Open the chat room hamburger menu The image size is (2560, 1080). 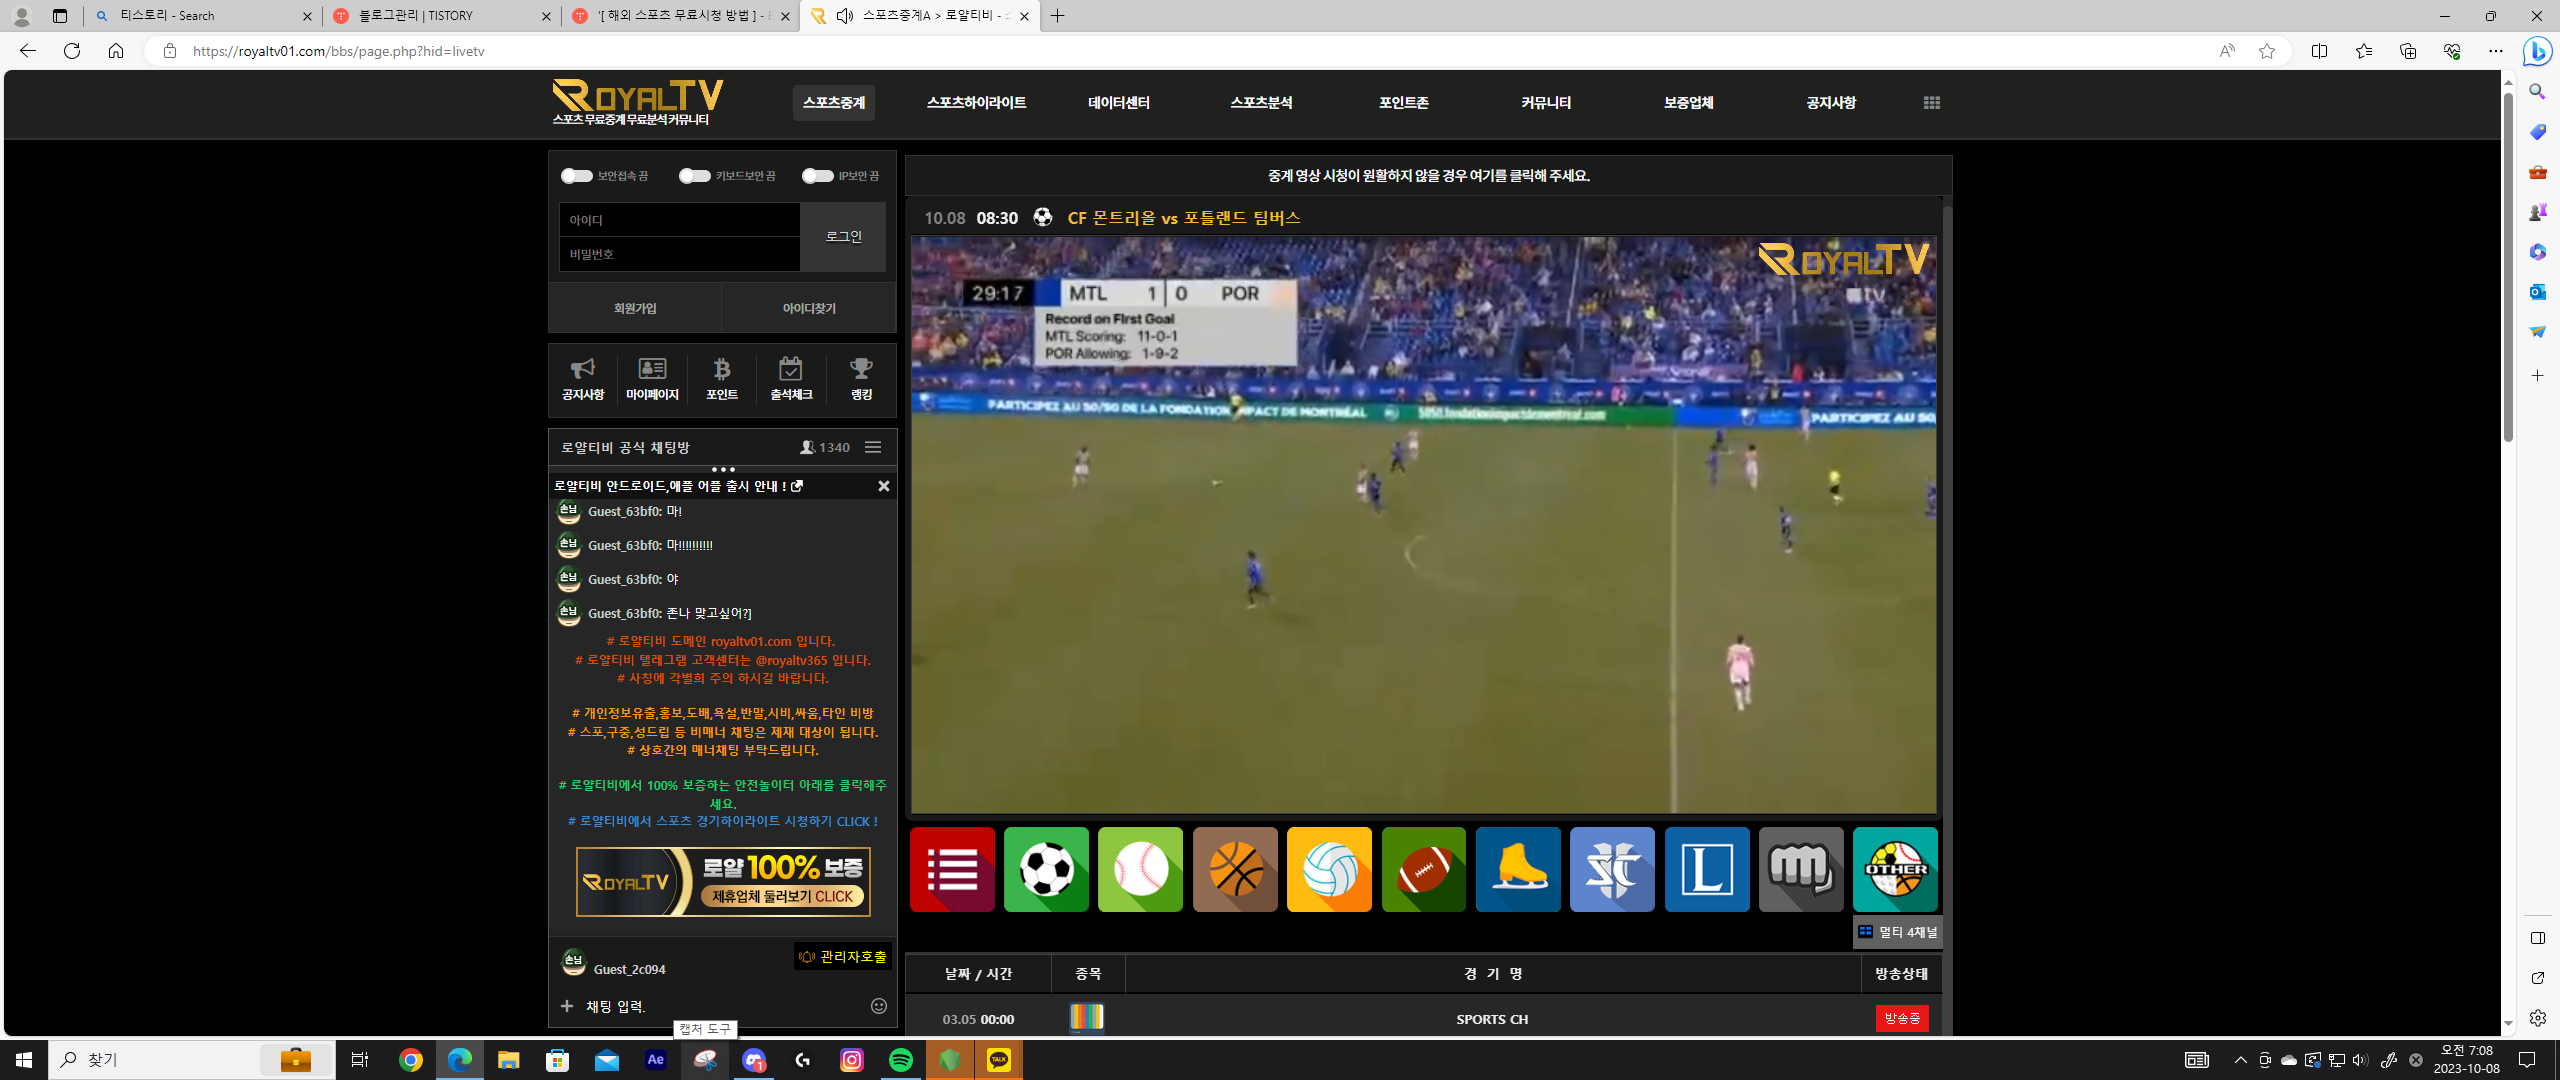(x=873, y=447)
